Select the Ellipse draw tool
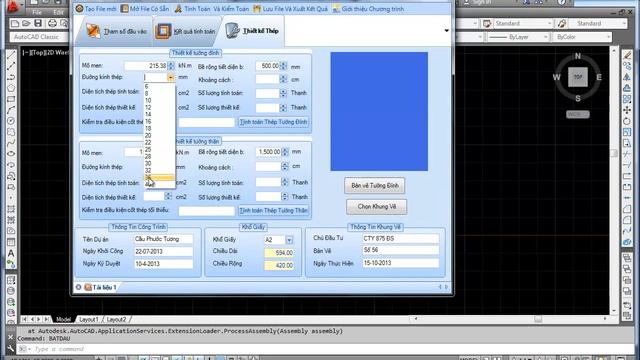This screenshot has width=640, height=360. [x=11, y=154]
